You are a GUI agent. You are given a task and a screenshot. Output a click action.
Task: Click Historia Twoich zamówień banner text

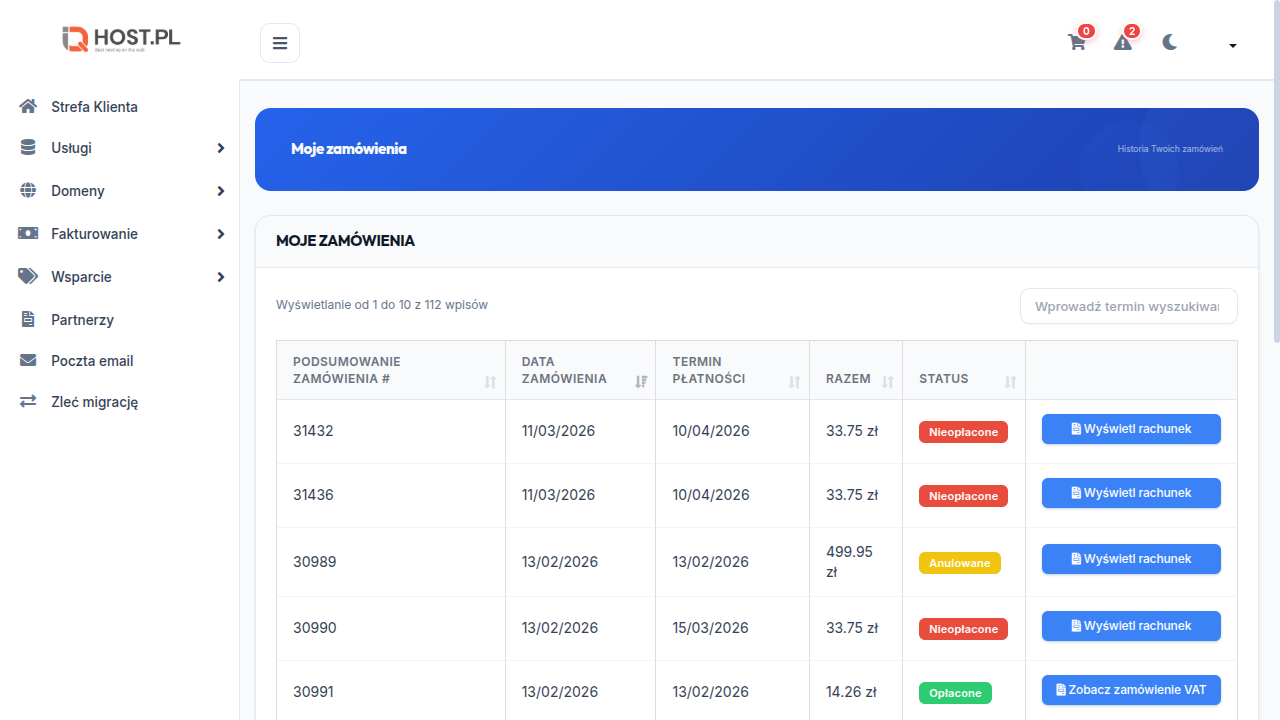point(1170,149)
